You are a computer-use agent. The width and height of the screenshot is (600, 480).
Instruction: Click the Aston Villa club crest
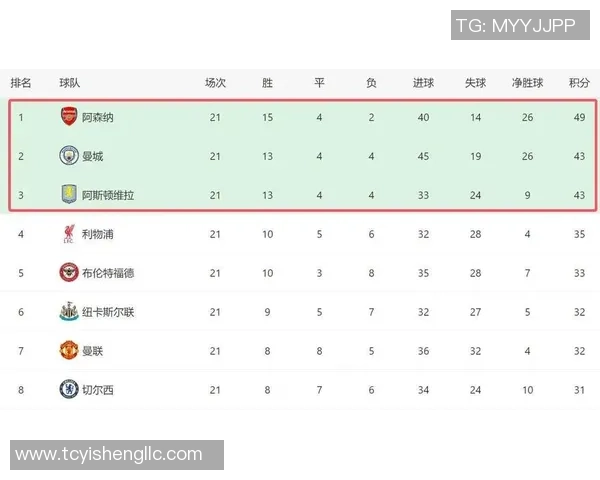click(x=68, y=195)
